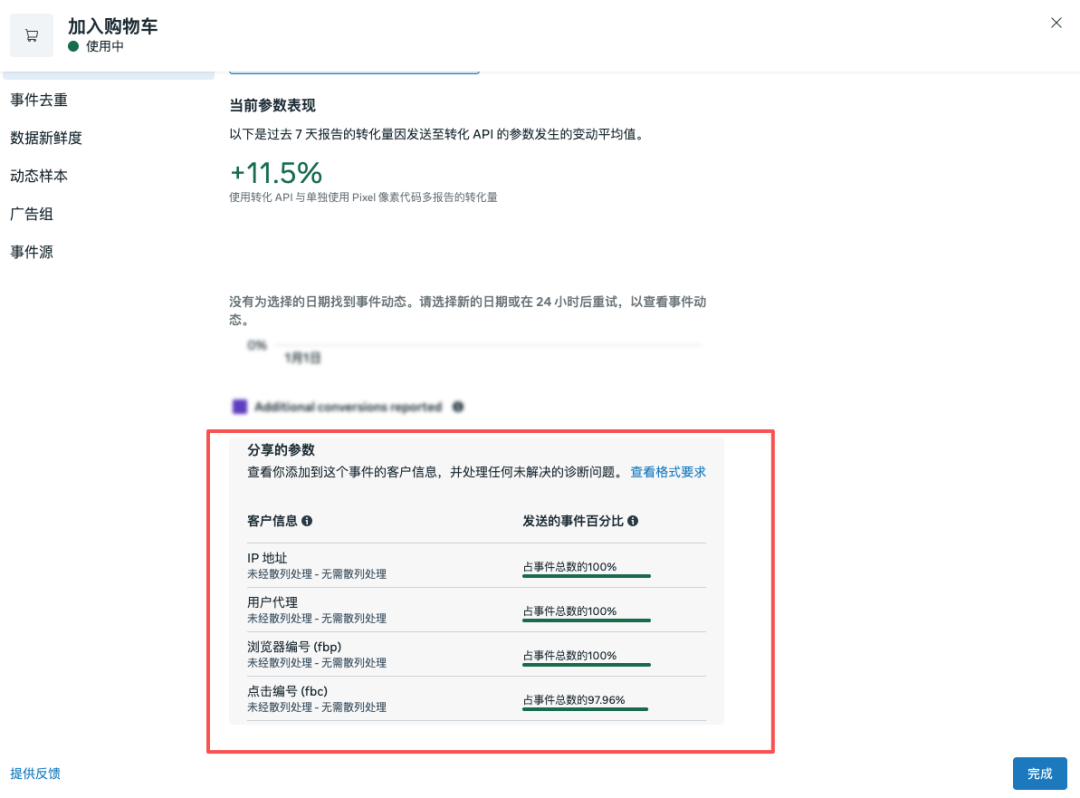Go to 数据新鲜度 in the sidebar
This screenshot has width=1080, height=798.
click(x=46, y=138)
